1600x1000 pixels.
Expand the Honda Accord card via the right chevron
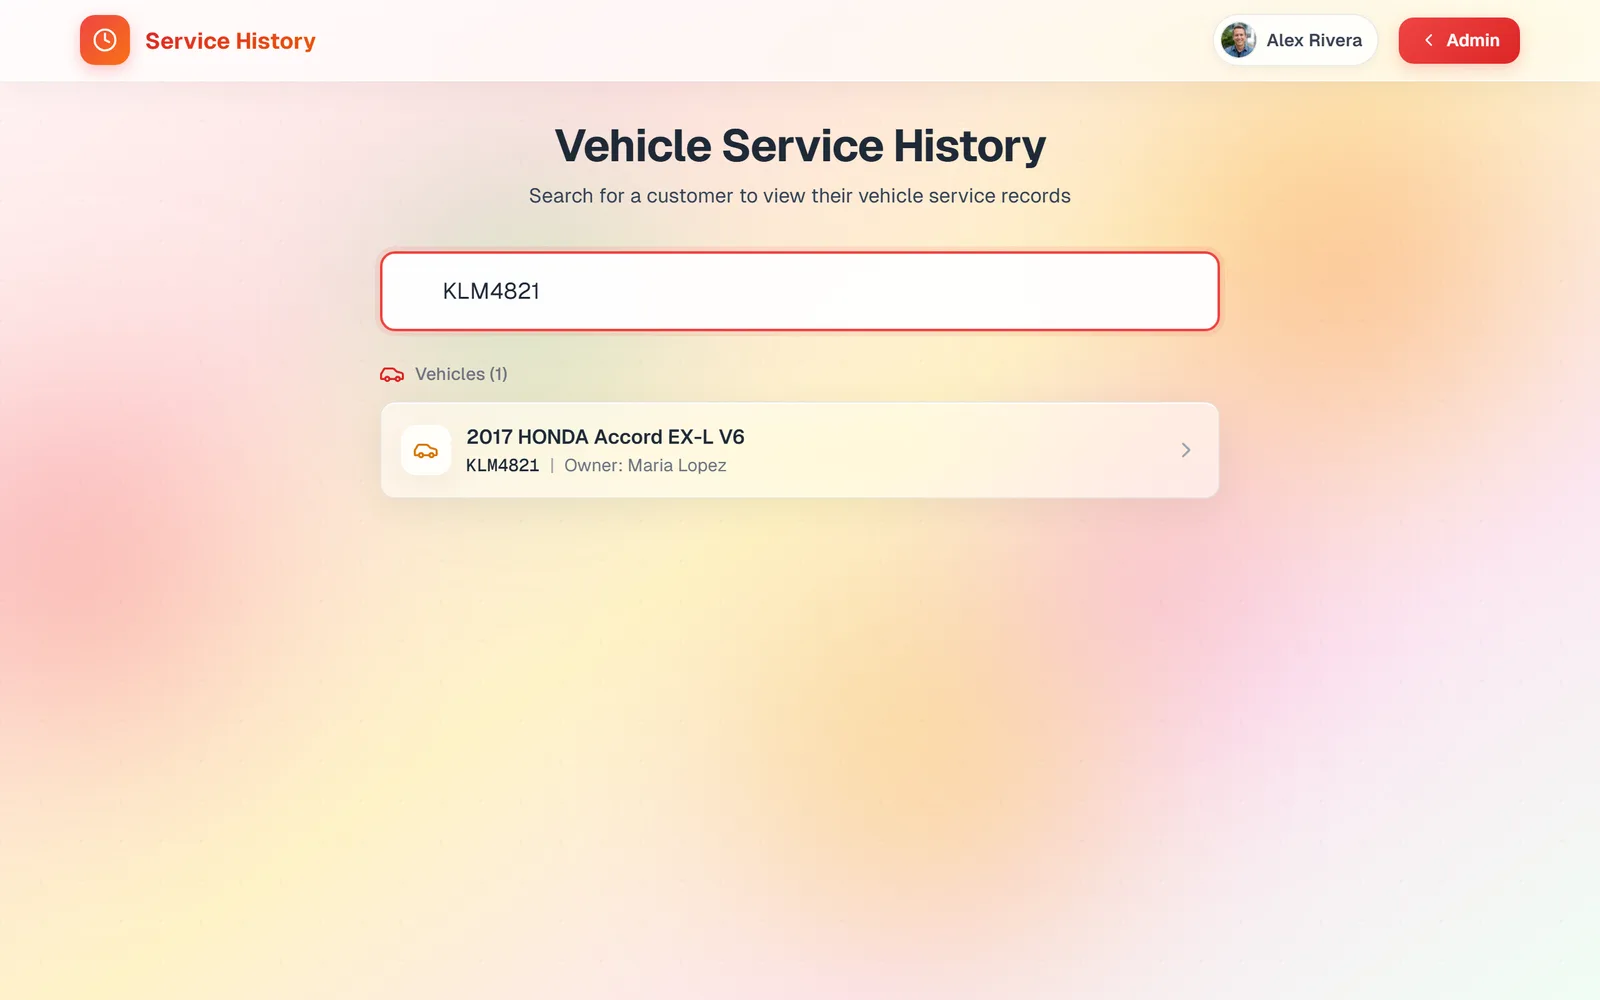coord(1186,450)
